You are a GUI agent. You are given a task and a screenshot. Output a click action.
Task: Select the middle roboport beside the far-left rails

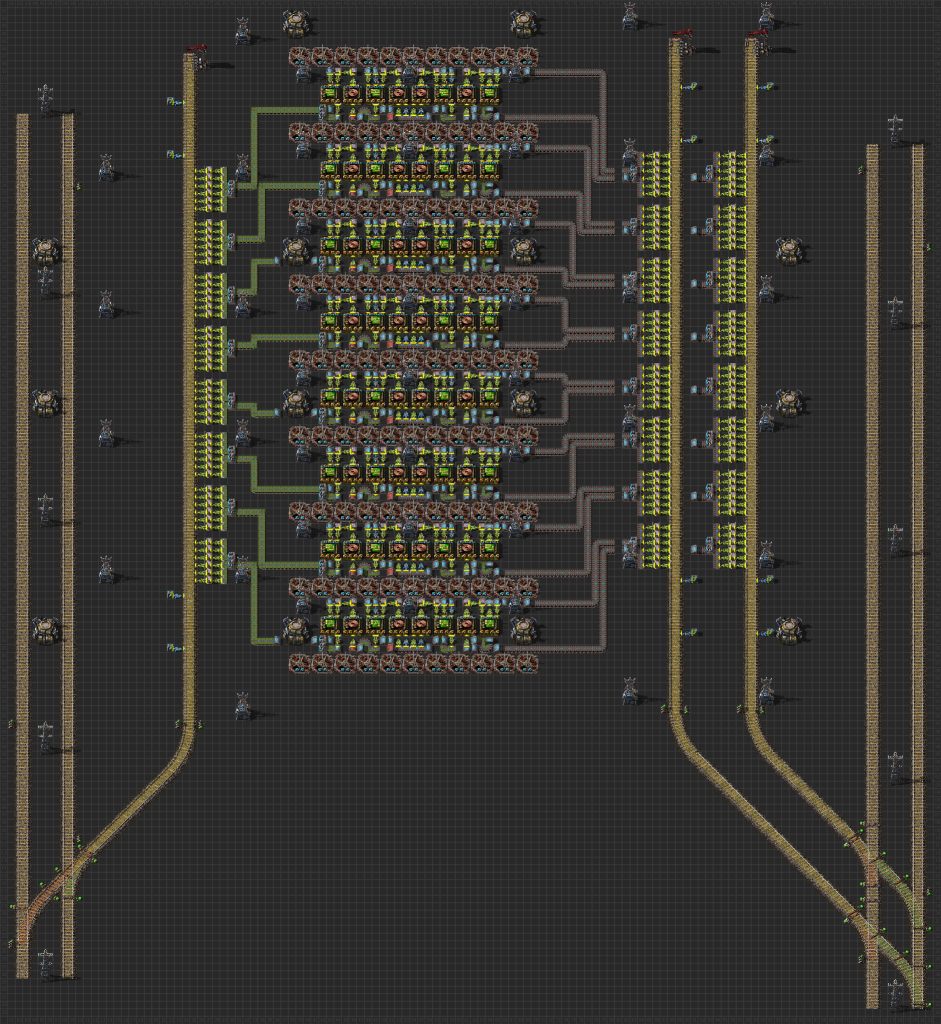click(x=46, y=402)
